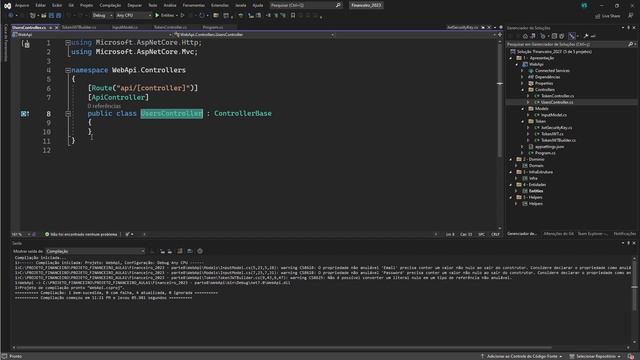Image resolution: width=640 pixels, height=360 pixels.
Task: Toggle a bookmark using the toolbar bookmark icon
Action: (293, 16)
